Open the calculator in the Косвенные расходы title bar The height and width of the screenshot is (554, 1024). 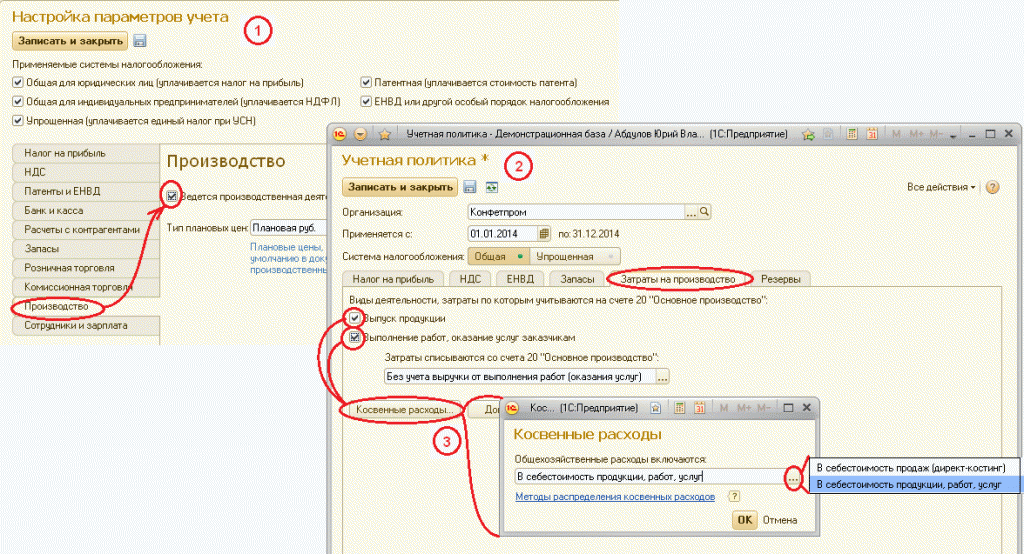679,408
